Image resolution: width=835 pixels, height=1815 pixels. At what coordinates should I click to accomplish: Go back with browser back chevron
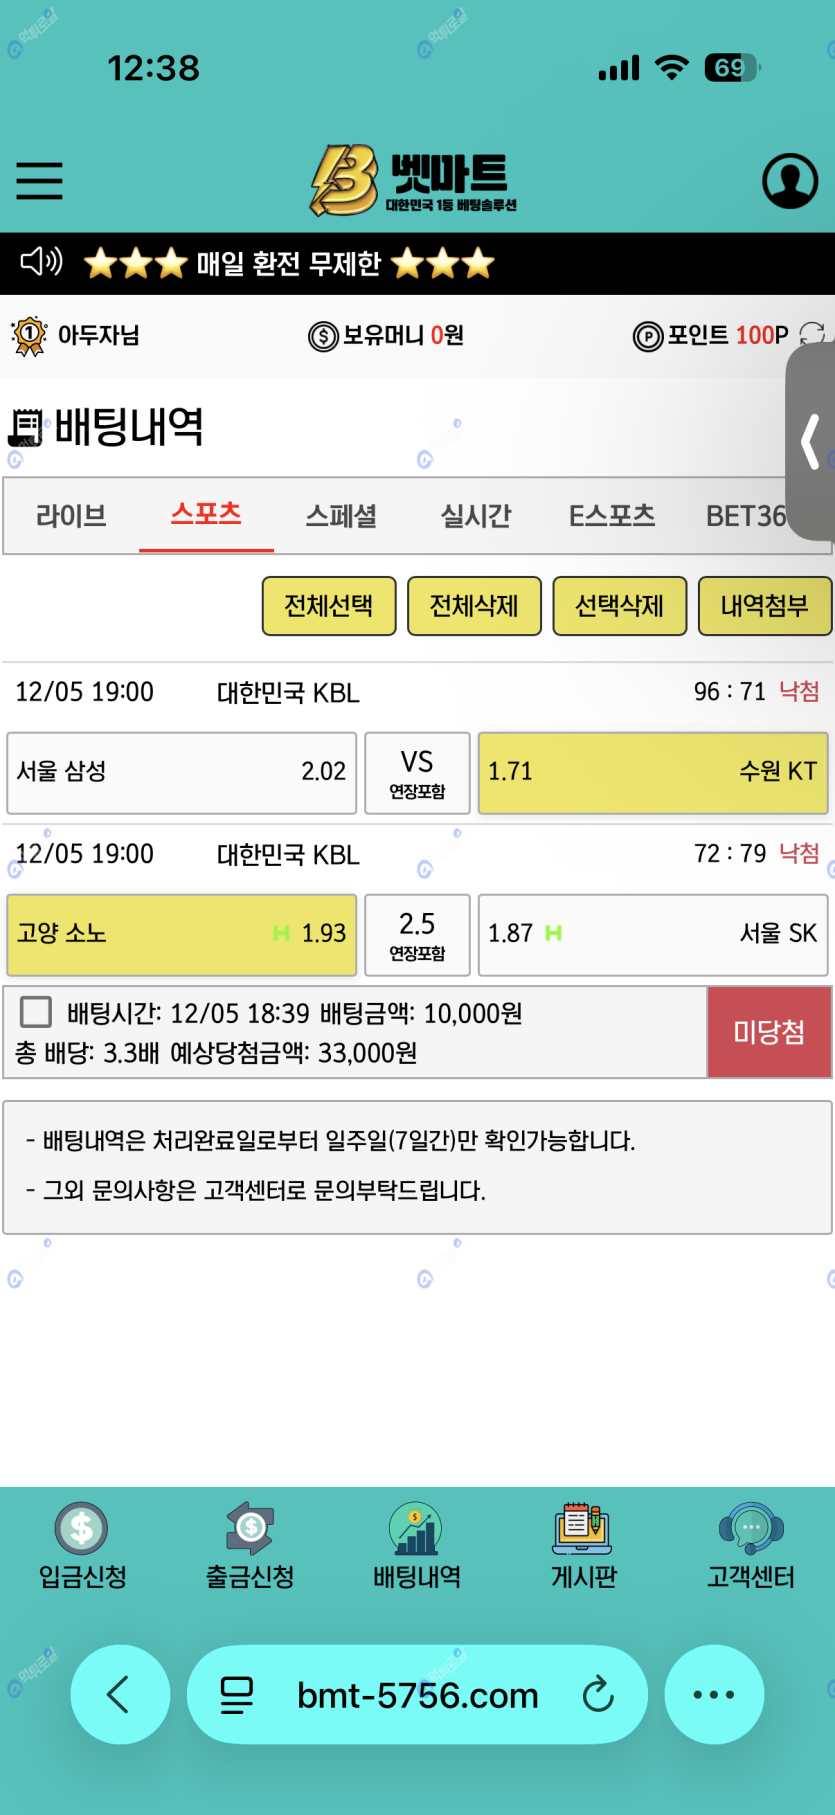(119, 1694)
